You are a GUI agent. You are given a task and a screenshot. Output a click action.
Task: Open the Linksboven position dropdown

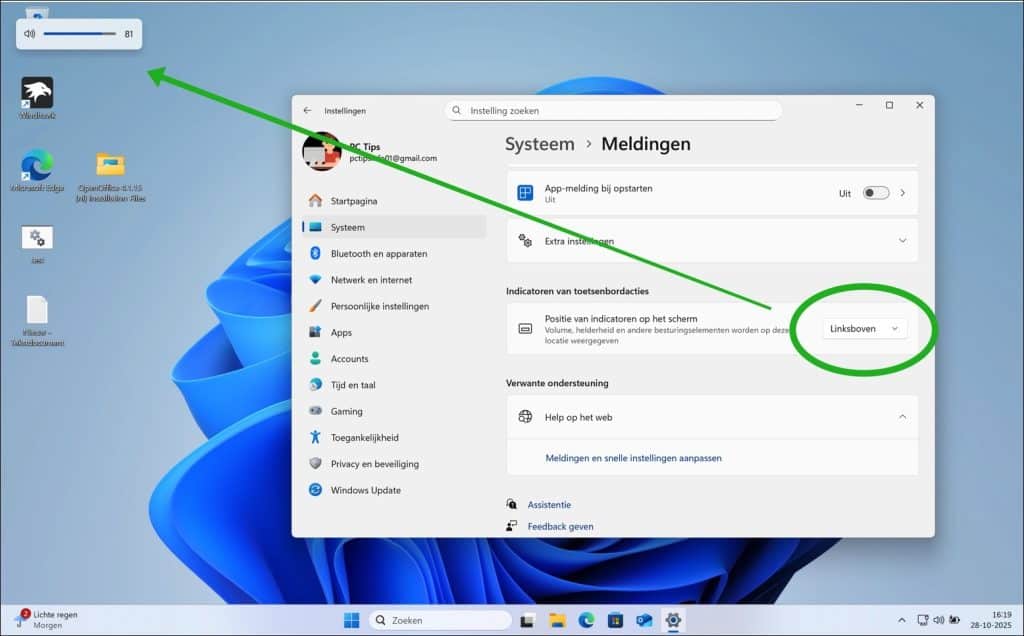(x=865, y=329)
